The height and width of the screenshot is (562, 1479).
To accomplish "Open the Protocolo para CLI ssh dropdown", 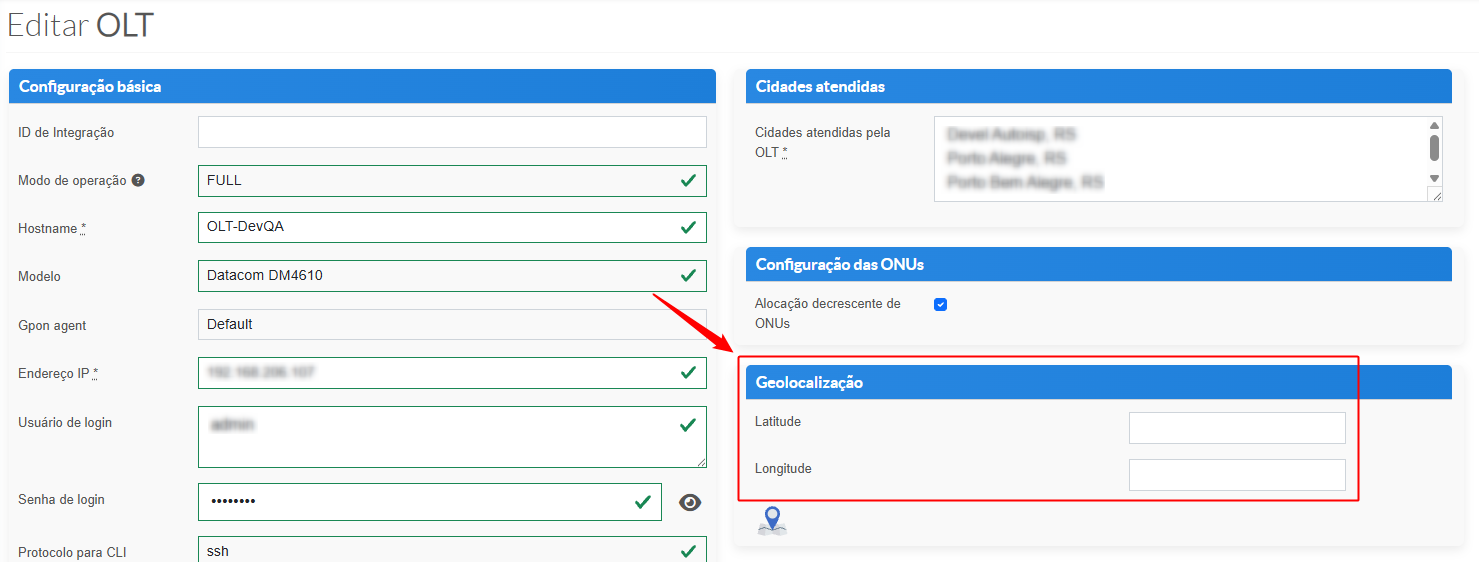I will tap(452, 551).
